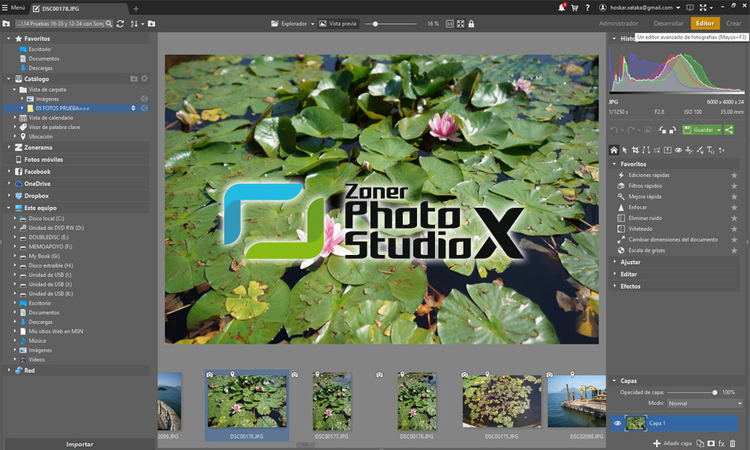Open Cambiar dimensiones del documento
This screenshot has height=450, width=750.
click(x=673, y=240)
